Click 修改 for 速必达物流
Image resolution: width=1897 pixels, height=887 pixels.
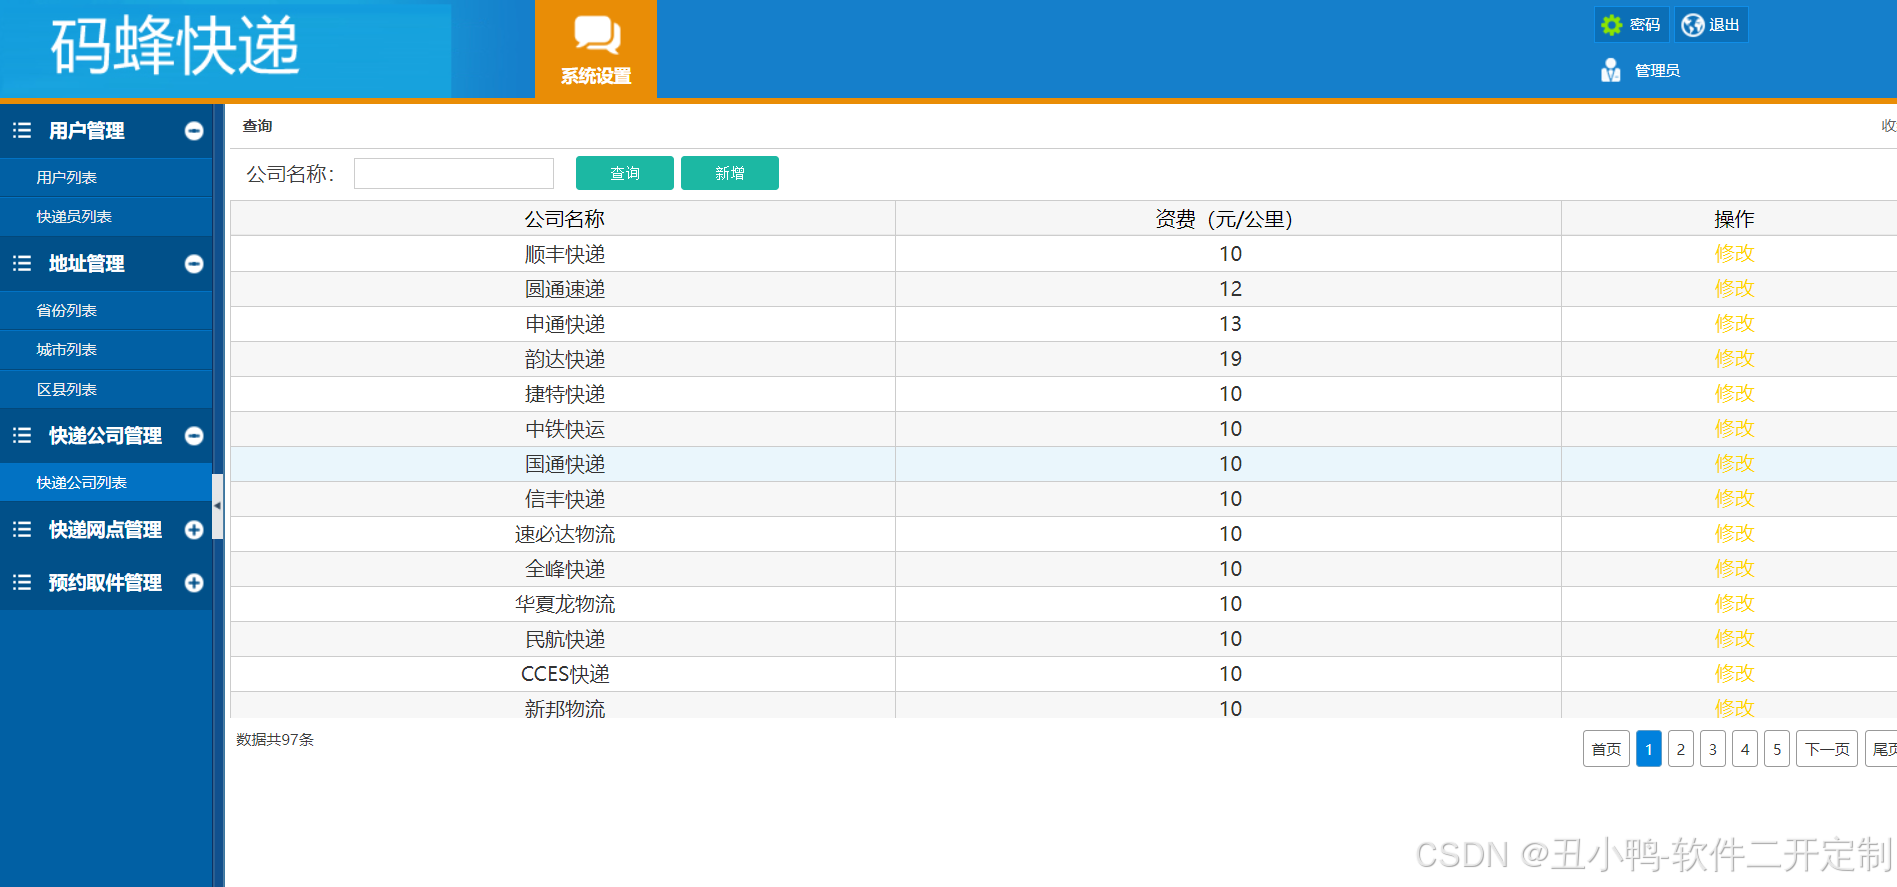(x=1735, y=534)
